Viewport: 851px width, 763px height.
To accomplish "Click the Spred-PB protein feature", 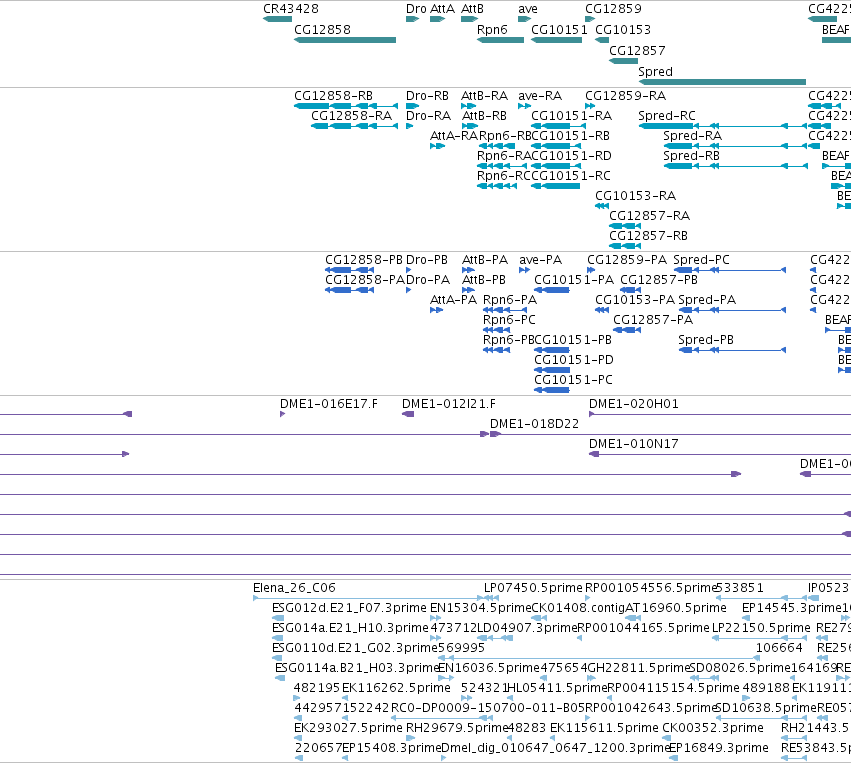I will tap(732, 351).
